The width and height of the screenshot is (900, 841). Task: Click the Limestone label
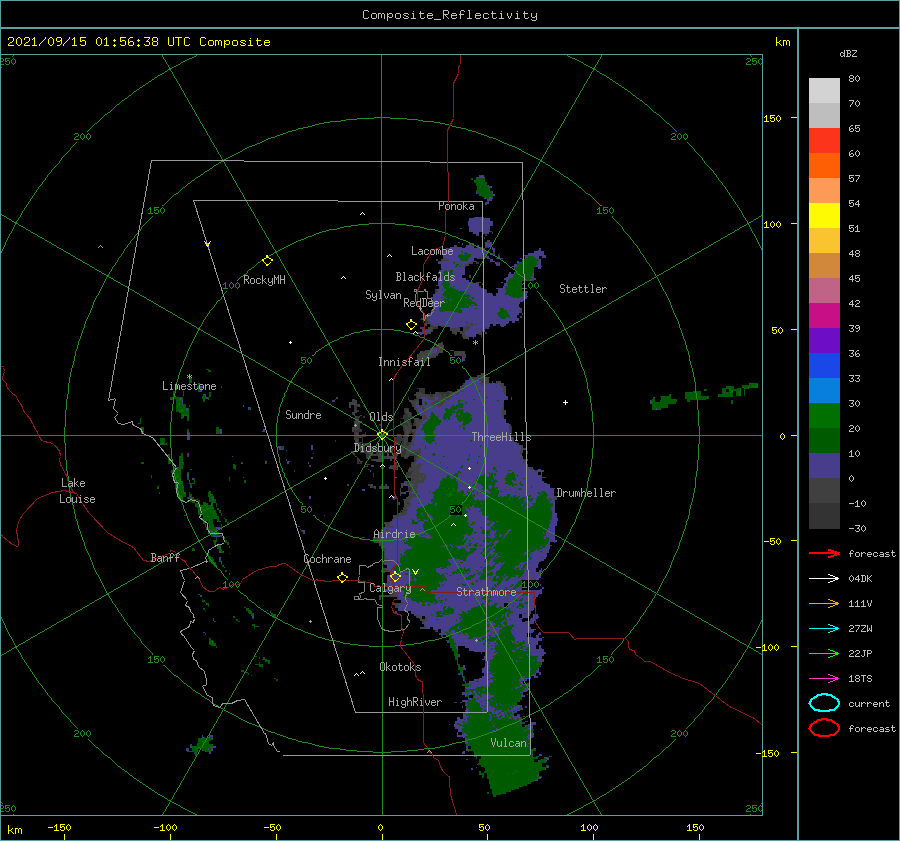click(189, 386)
